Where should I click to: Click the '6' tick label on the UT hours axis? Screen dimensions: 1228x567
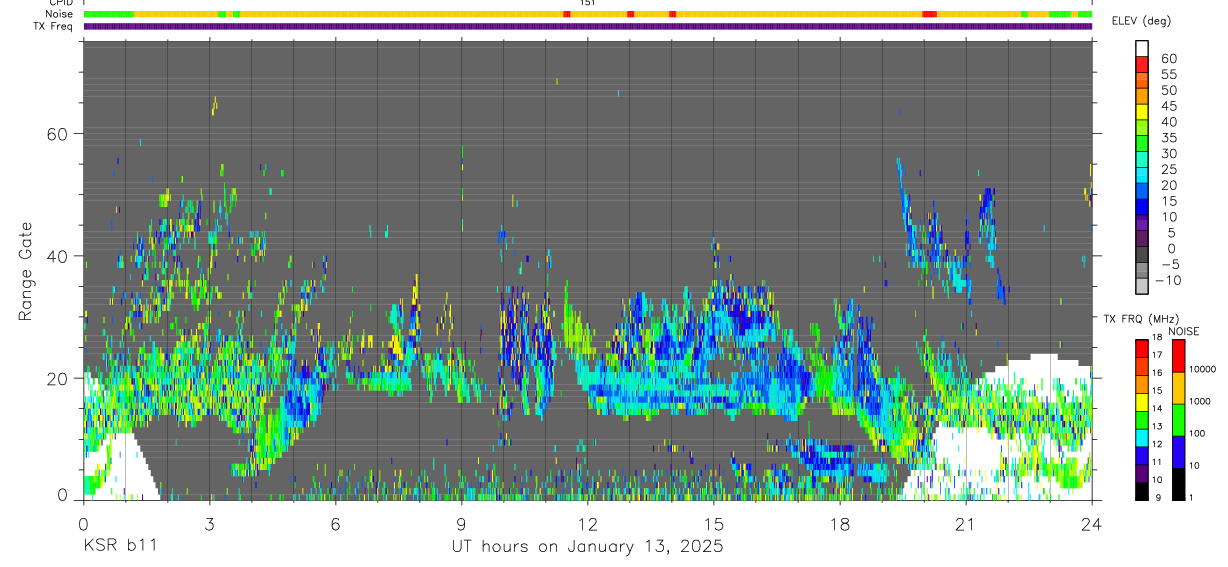[x=335, y=524]
